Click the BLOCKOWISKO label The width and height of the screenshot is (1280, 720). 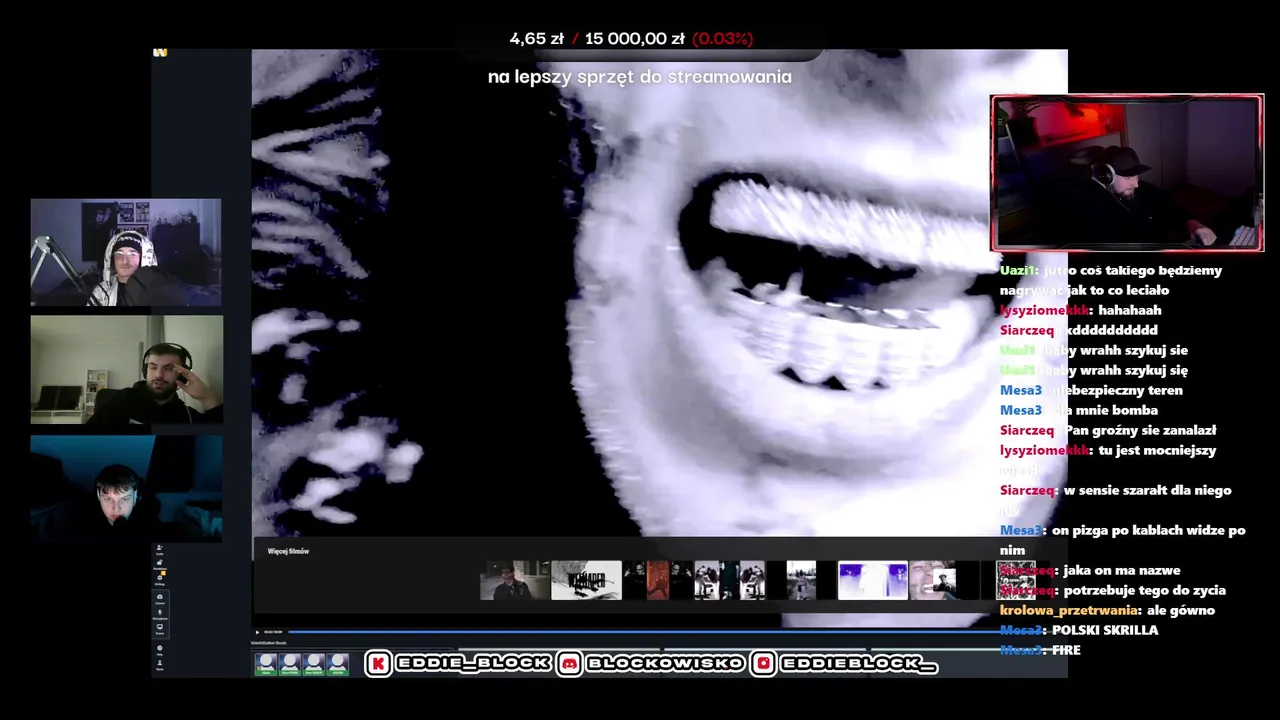click(x=665, y=663)
